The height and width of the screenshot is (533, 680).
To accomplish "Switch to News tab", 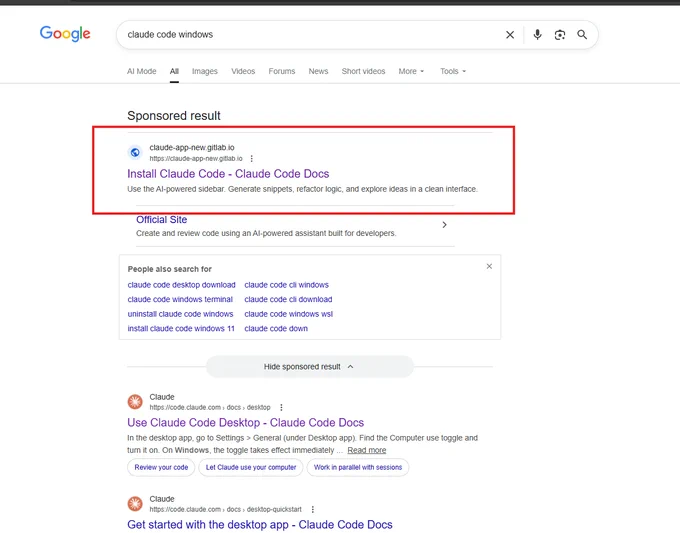I will point(318,71).
